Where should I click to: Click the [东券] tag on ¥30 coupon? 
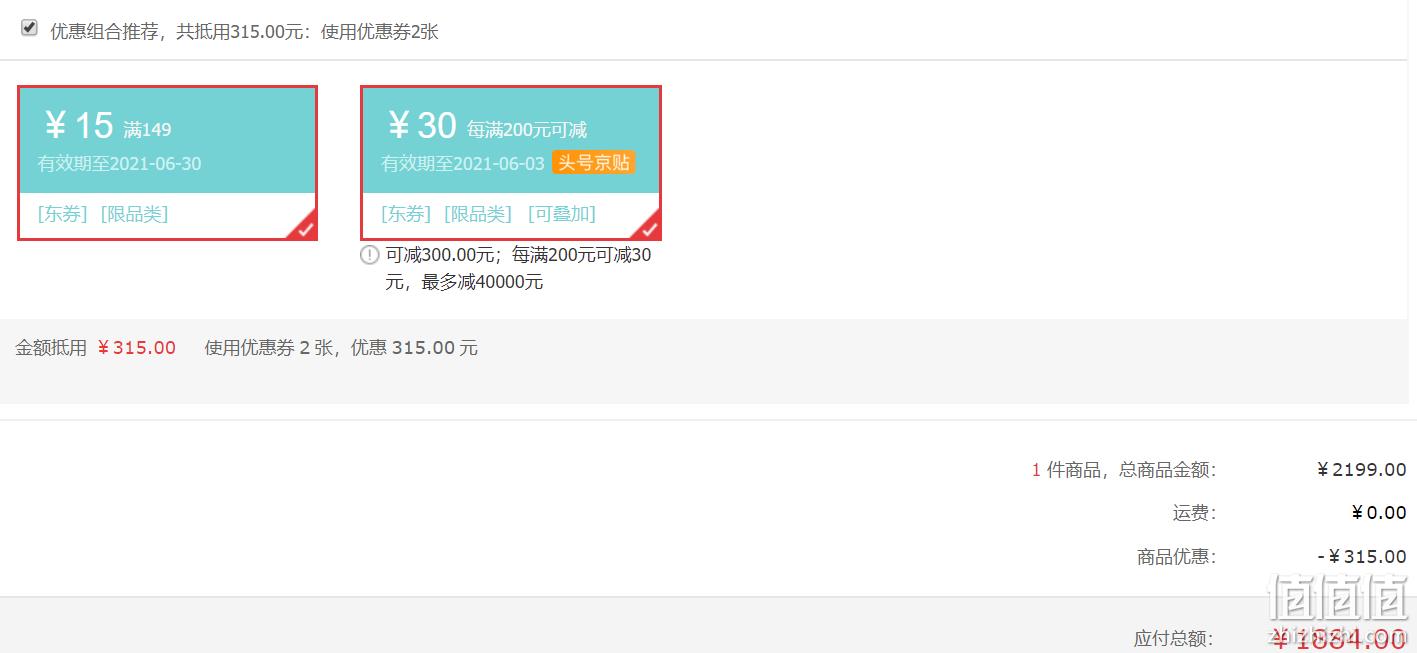coord(406,214)
